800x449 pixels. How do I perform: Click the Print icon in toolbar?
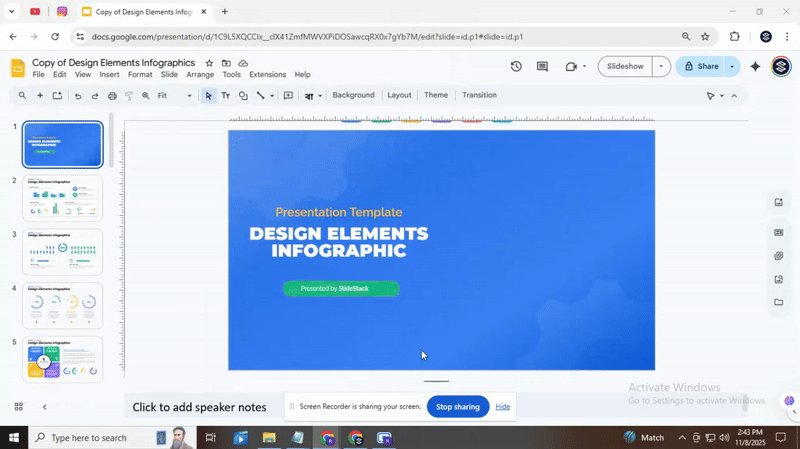[x=112, y=96]
